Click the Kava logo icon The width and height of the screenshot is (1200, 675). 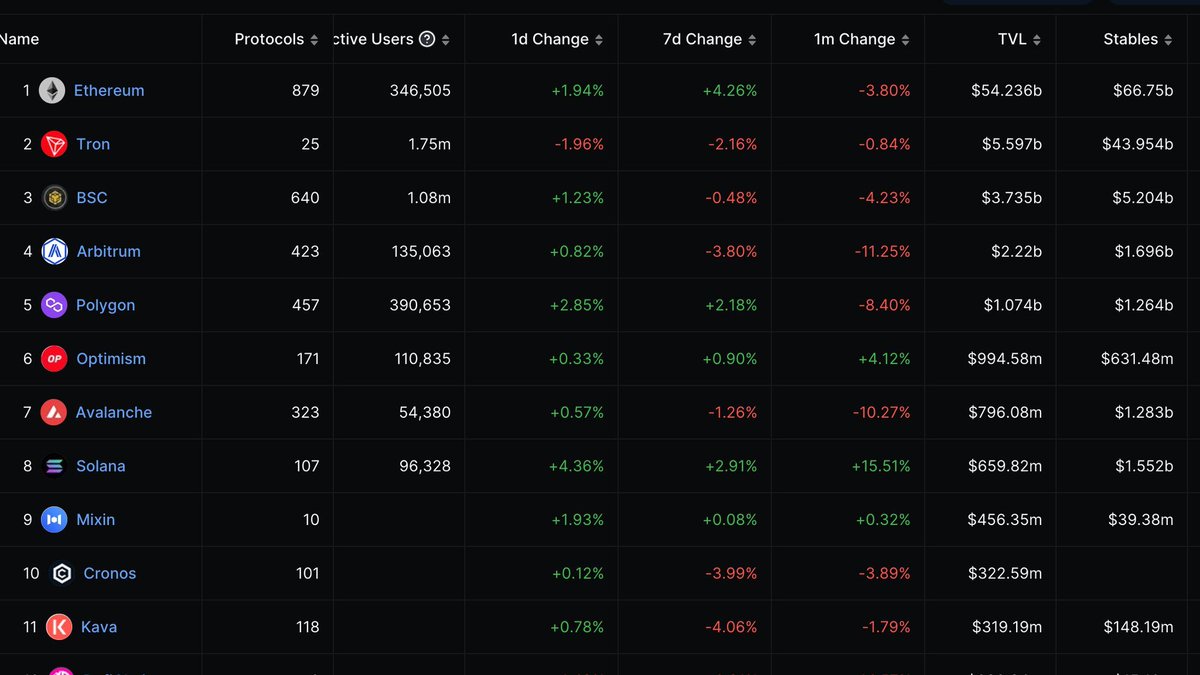click(59, 627)
